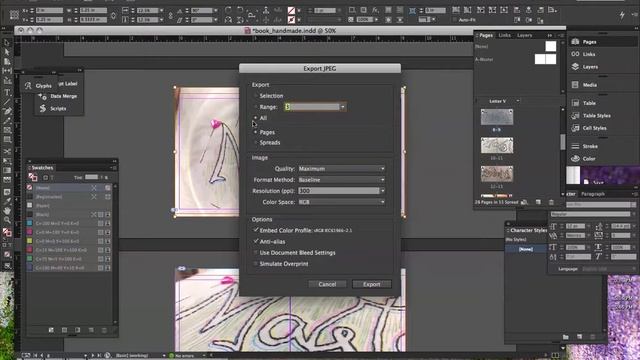Switch to the Links tab in panel
The height and width of the screenshot is (360, 640).
click(x=504, y=36)
